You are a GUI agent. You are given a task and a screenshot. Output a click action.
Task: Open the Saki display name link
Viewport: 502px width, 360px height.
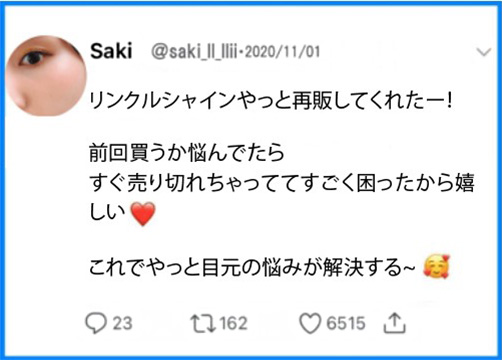(111, 51)
